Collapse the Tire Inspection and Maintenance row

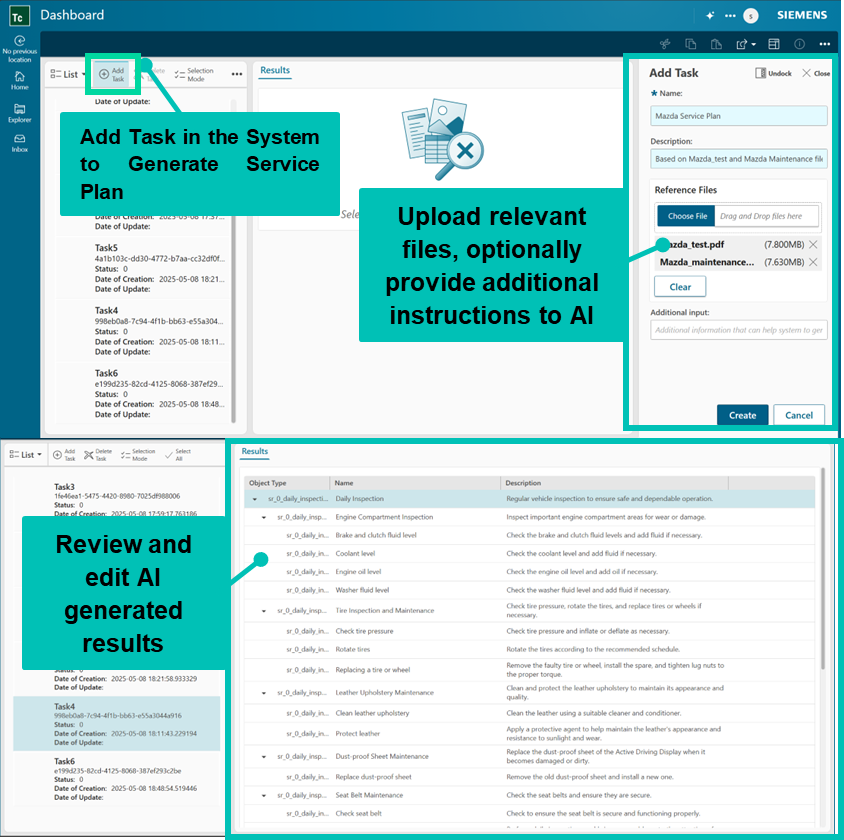[264, 610]
